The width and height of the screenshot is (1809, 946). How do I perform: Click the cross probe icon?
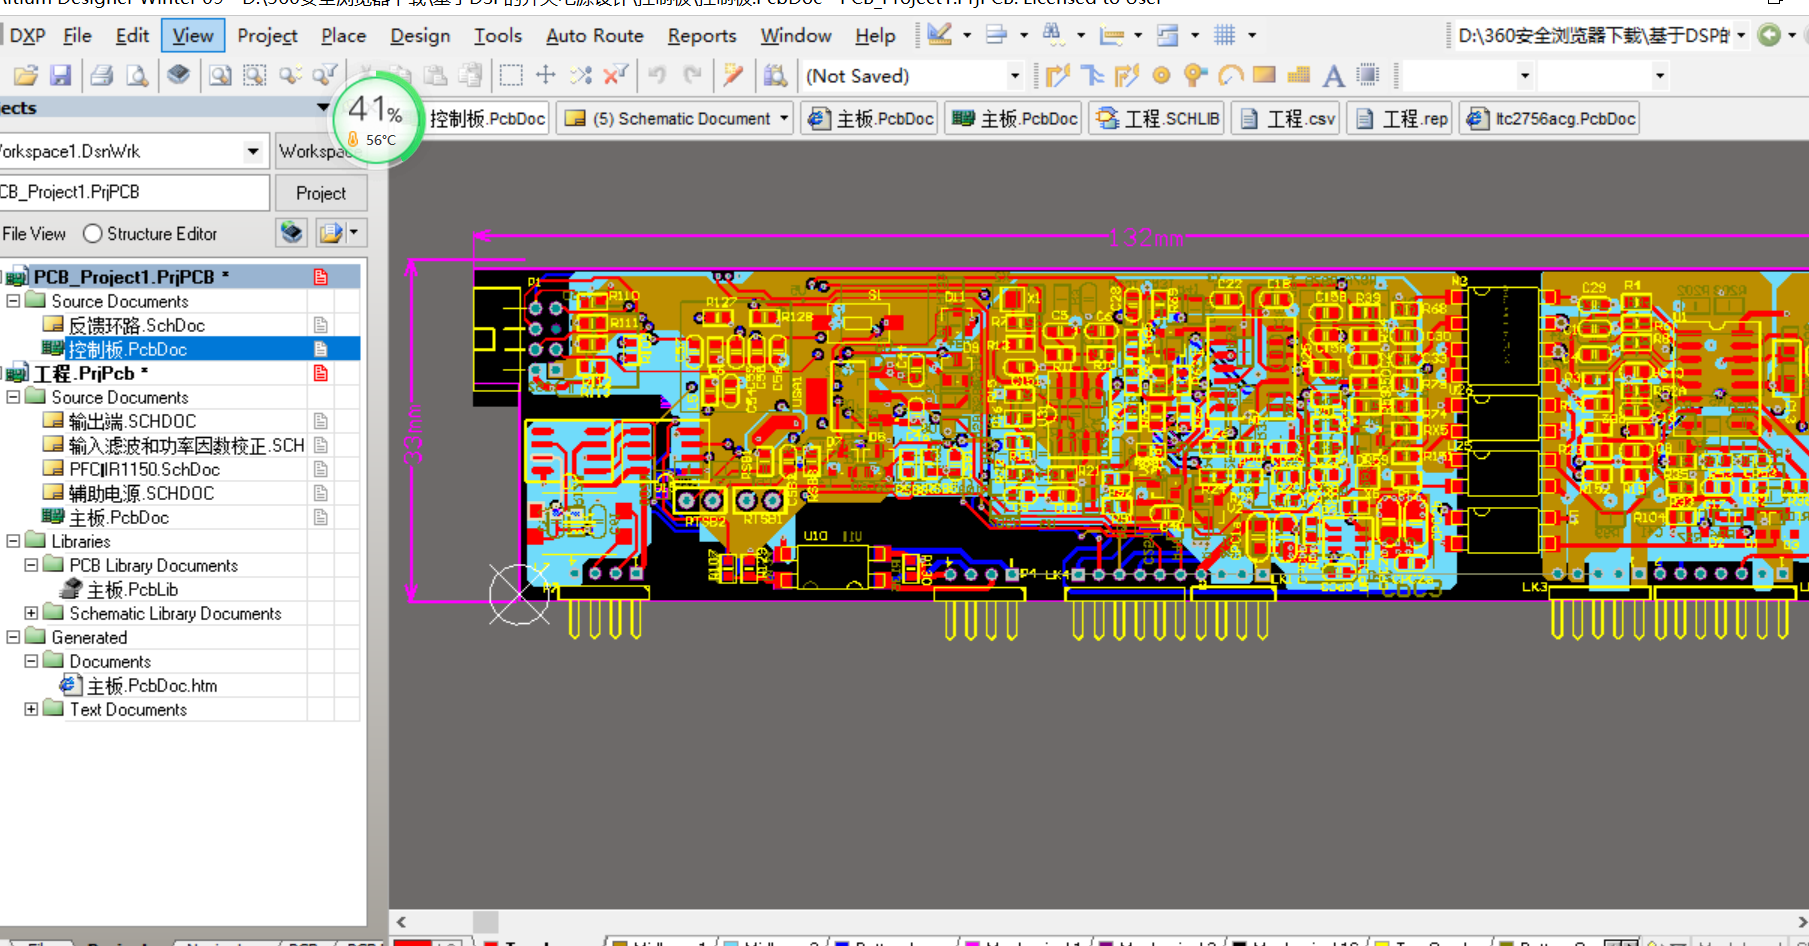click(733, 75)
